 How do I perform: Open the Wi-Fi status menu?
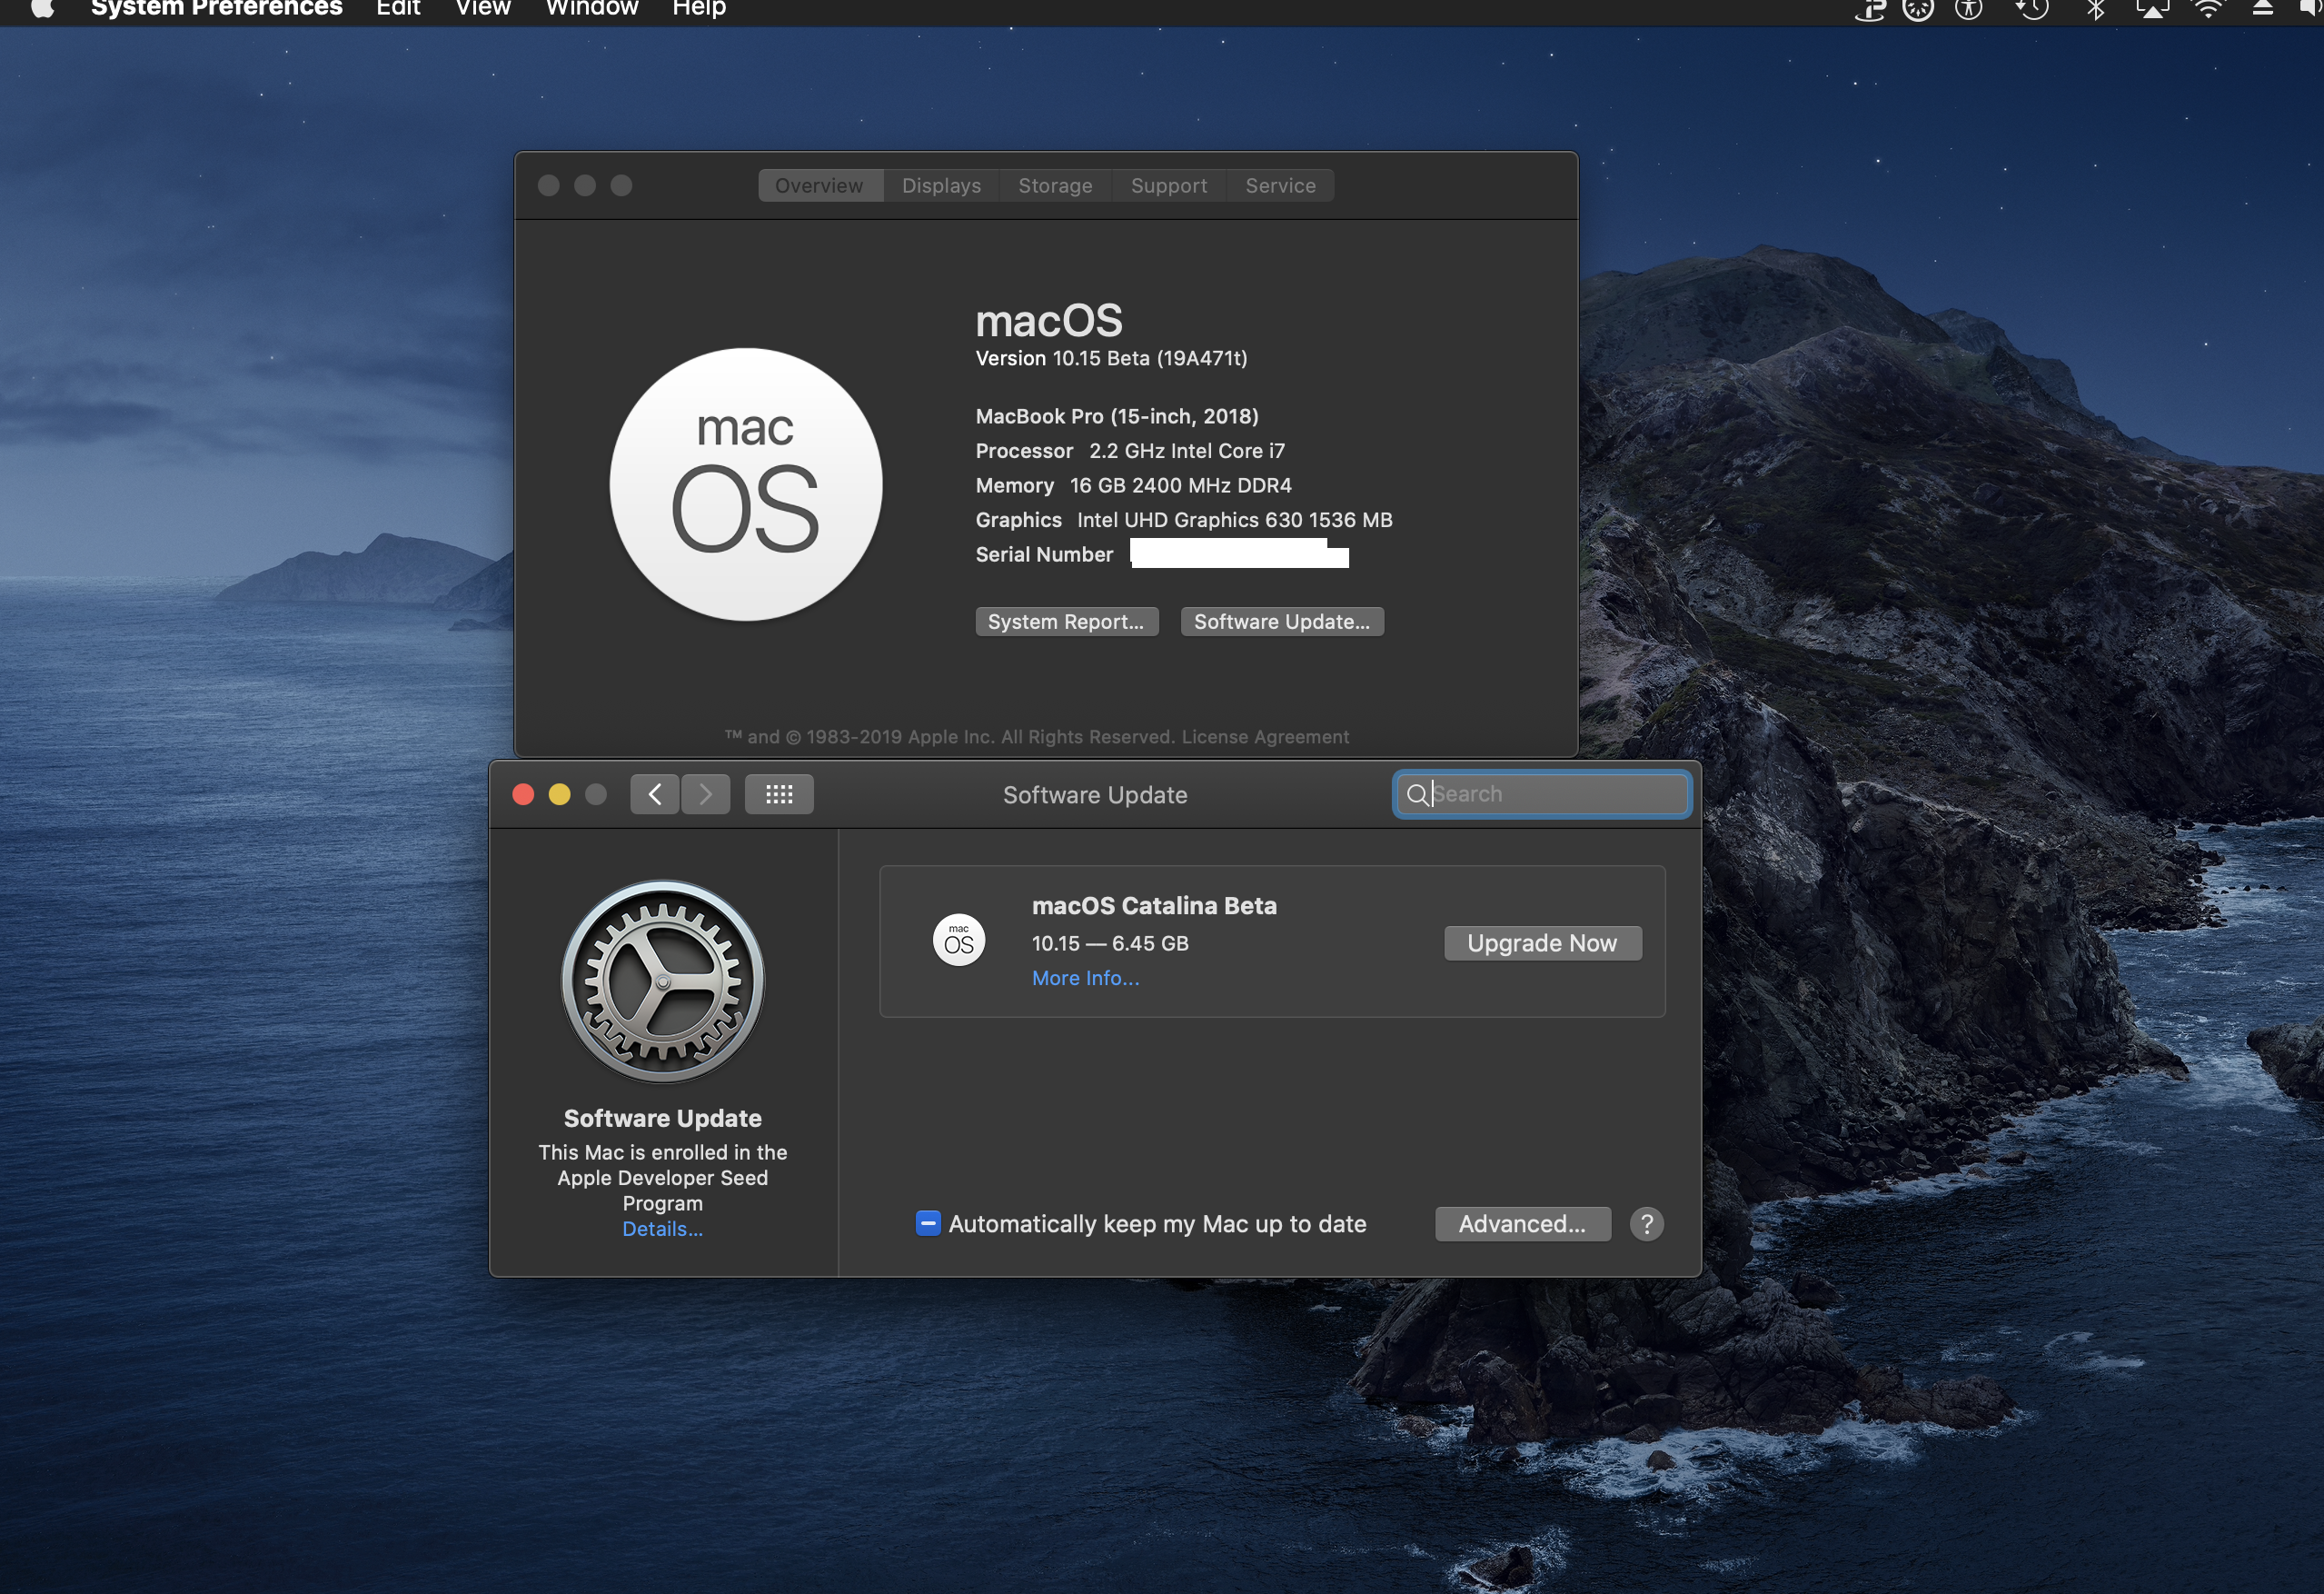(2208, 10)
